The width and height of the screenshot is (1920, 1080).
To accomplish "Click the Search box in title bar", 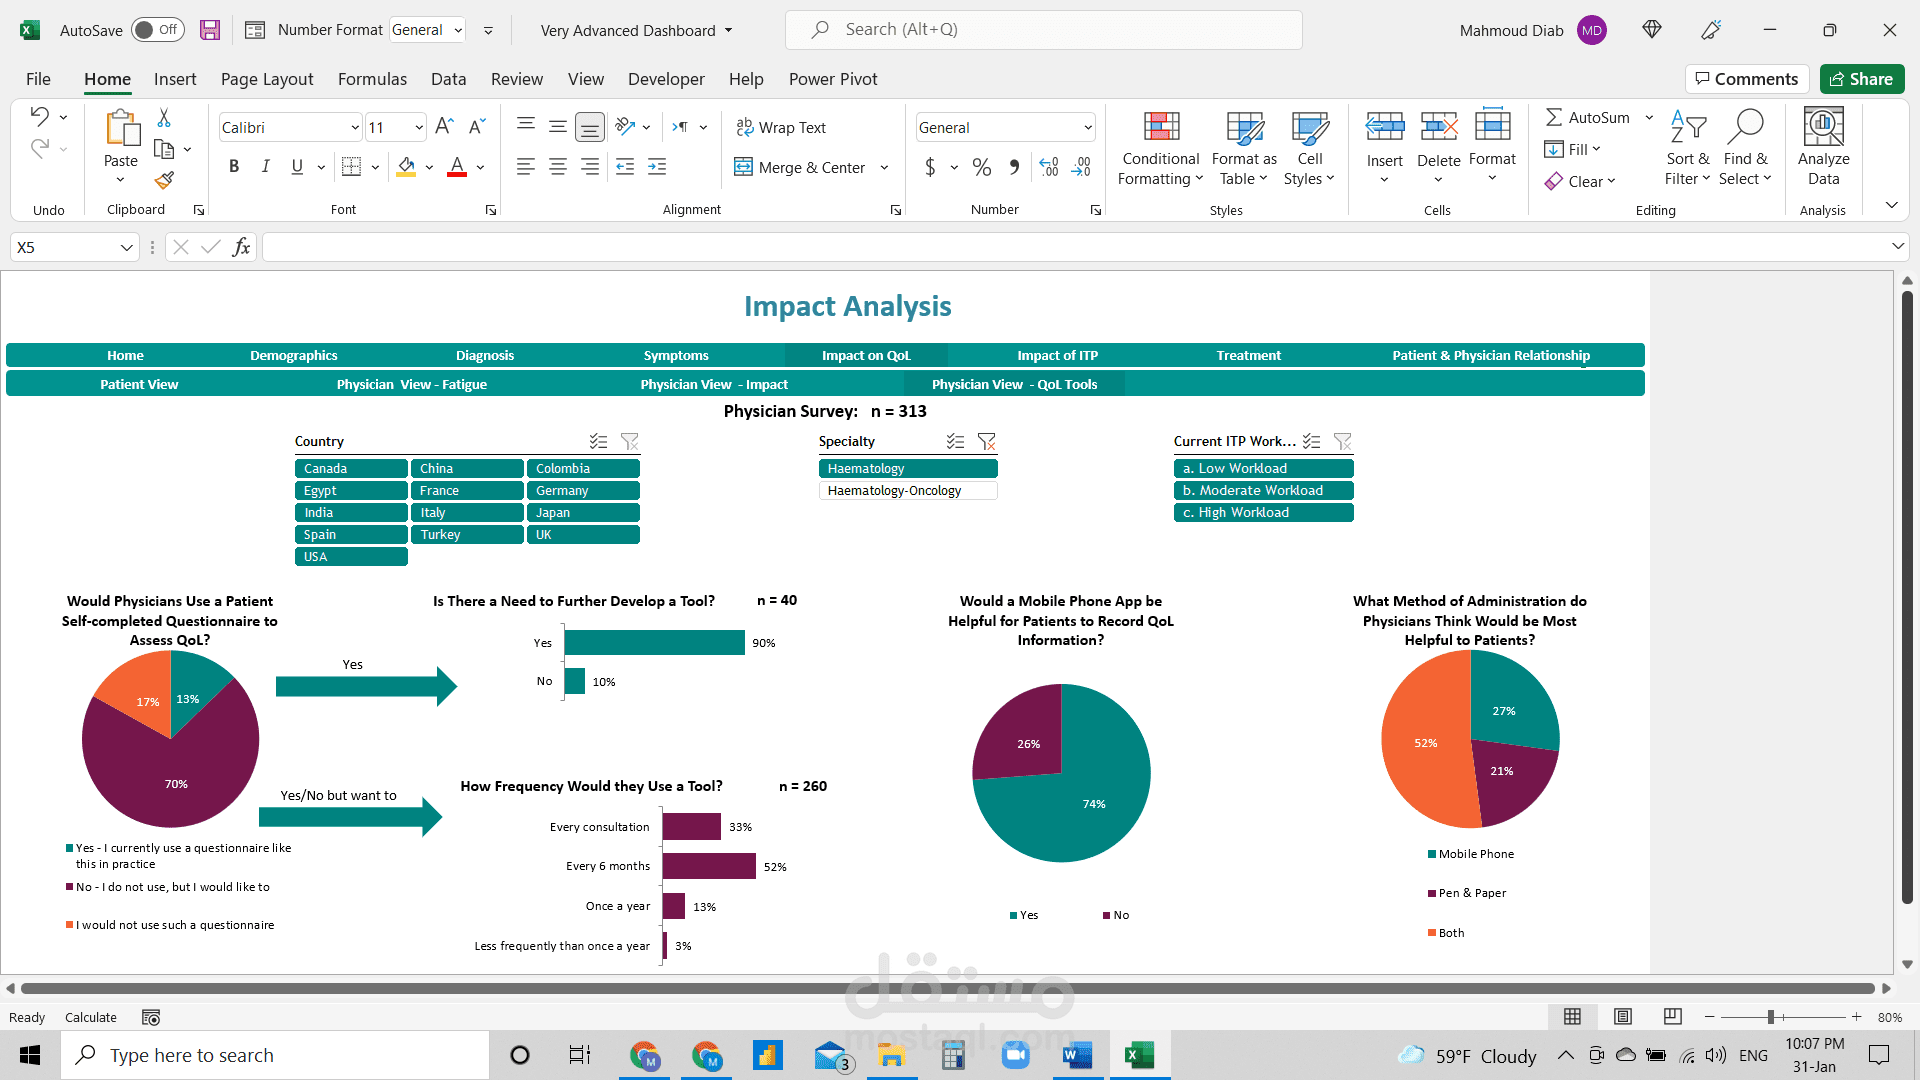I will [1043, 30].
